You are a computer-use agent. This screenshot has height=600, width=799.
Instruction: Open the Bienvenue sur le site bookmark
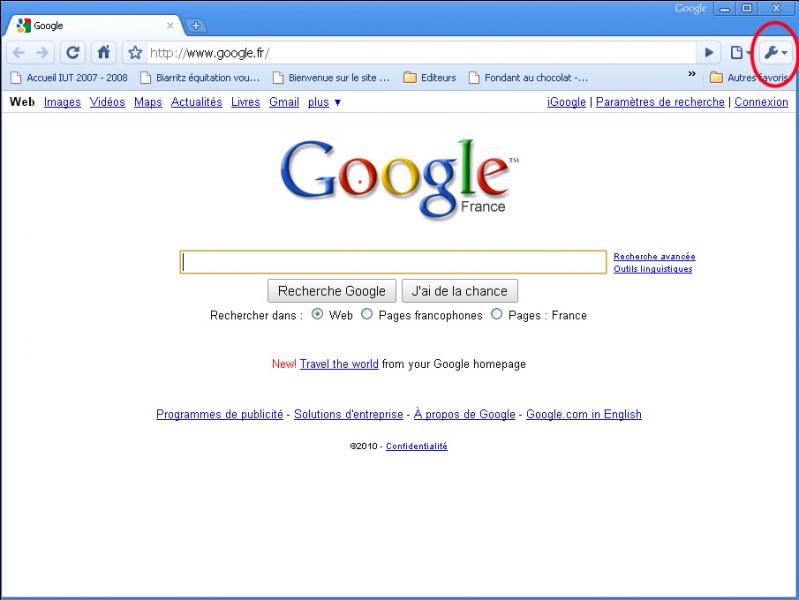pyautogui.click(x=331, y=77)
